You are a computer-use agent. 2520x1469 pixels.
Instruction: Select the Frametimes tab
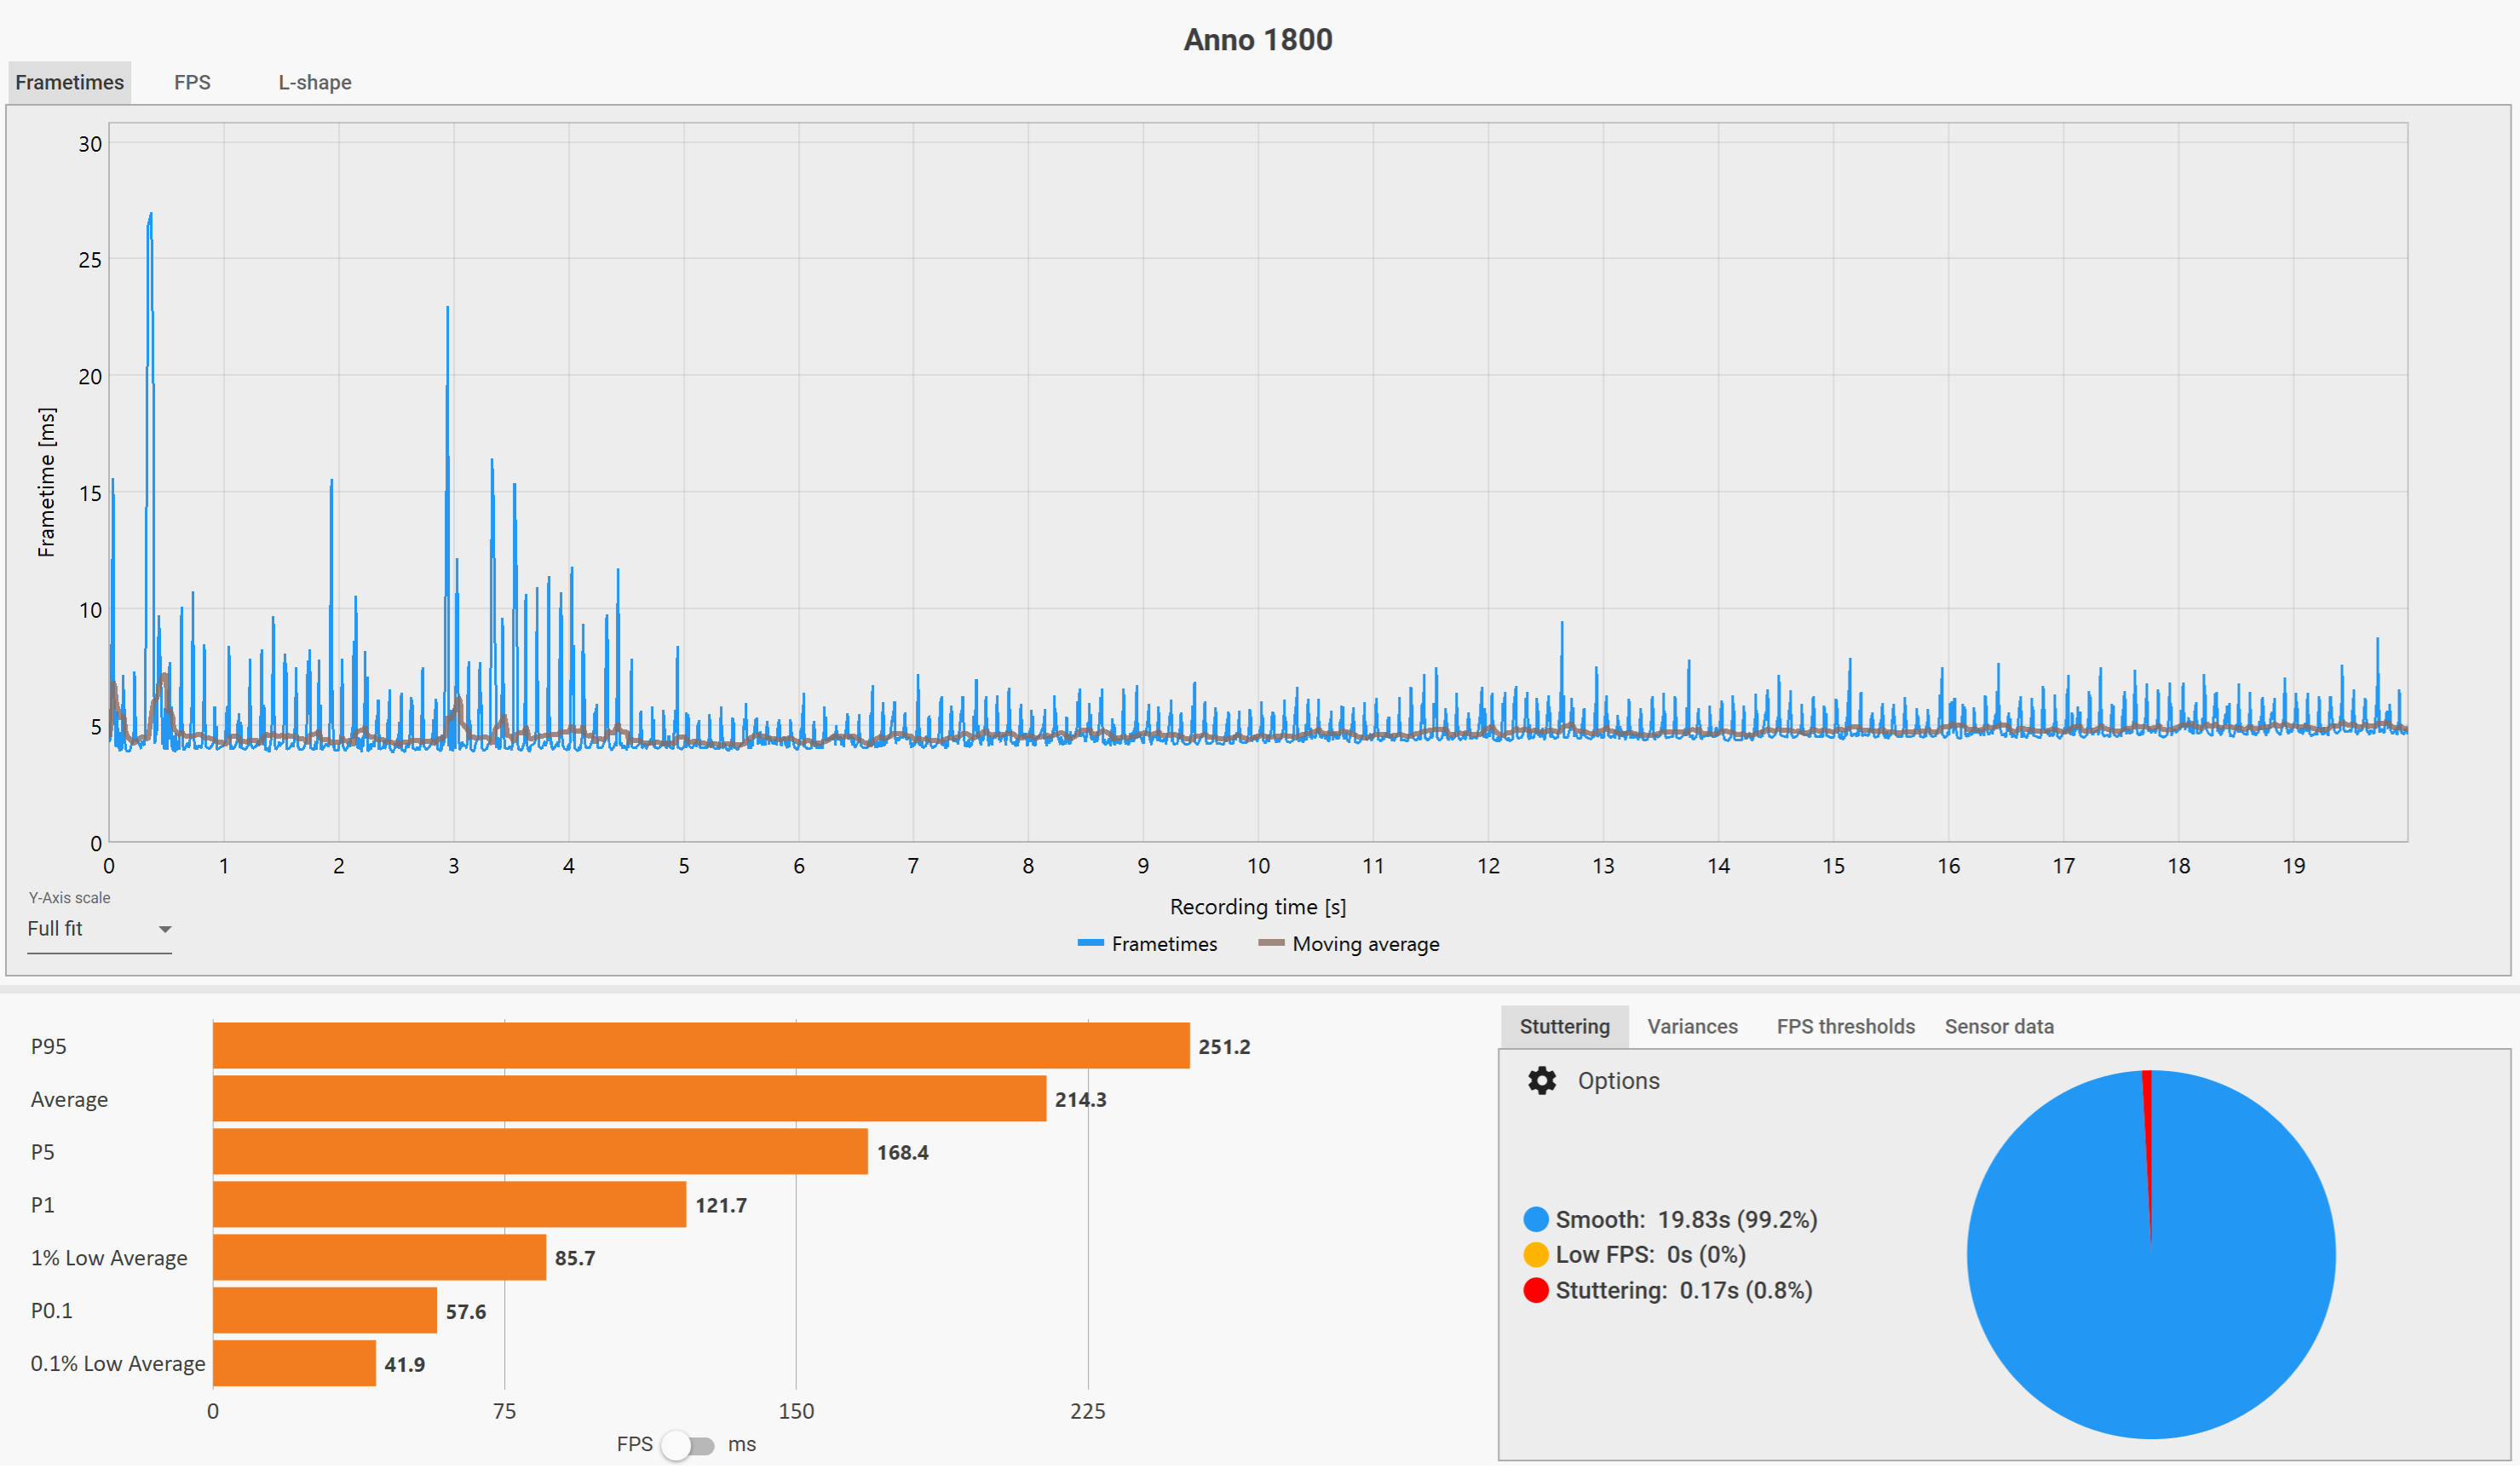[x=69, y=83]
